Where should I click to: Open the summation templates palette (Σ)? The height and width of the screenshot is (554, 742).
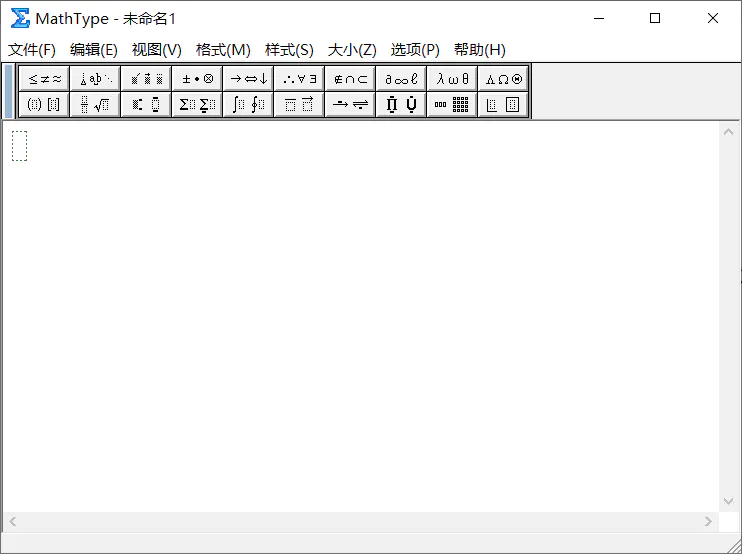[198, 104]
